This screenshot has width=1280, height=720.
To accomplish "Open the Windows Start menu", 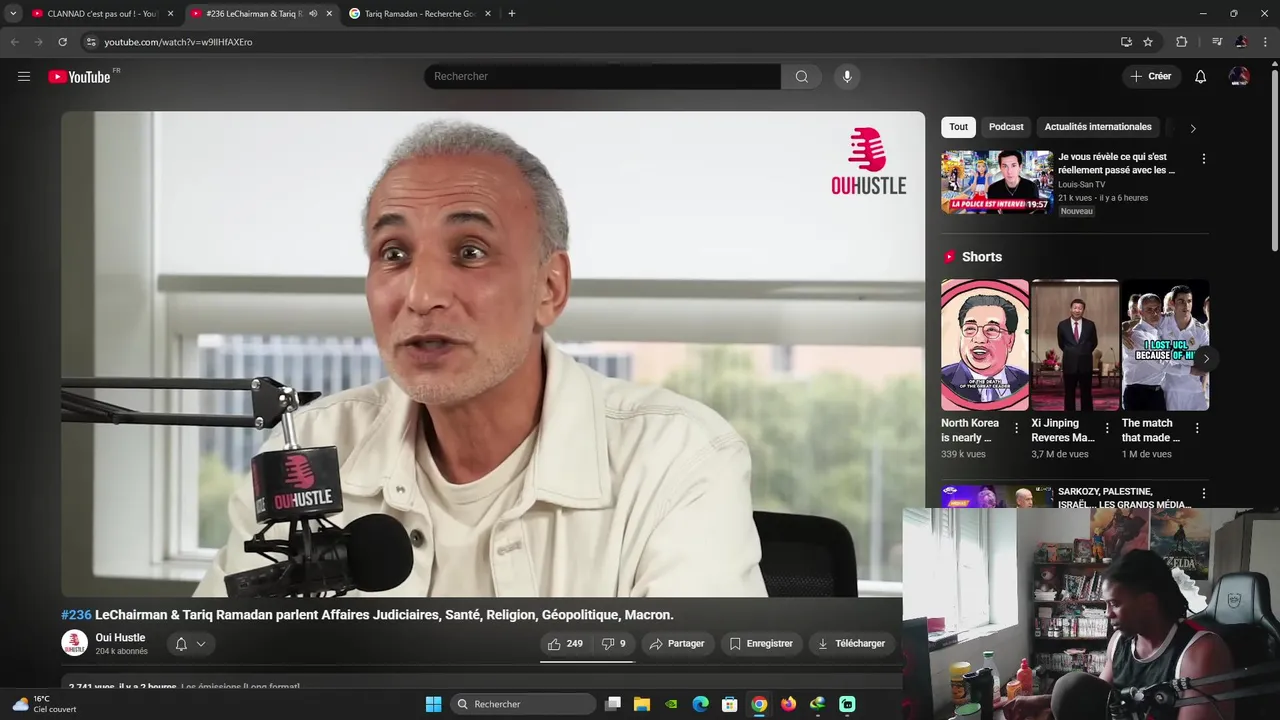I will point(433,704).
